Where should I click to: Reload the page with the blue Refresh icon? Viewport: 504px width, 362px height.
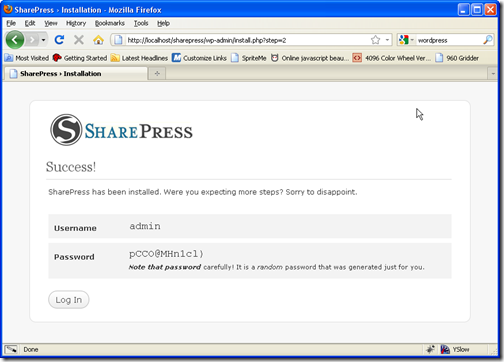click(x=59, y=40)
